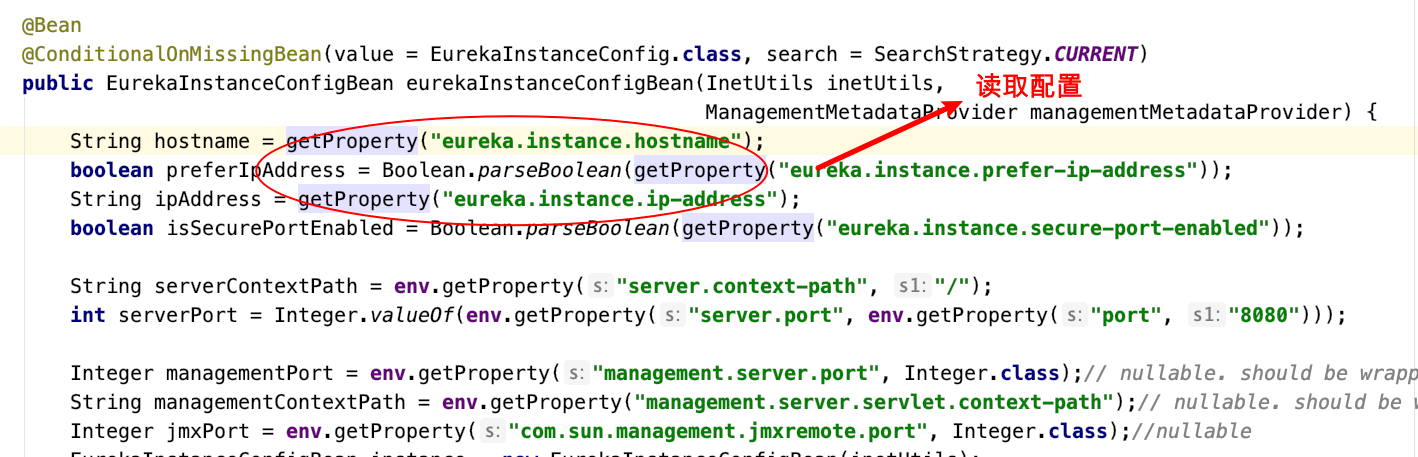Click the @Bean annotation

[x=51, y=25]
